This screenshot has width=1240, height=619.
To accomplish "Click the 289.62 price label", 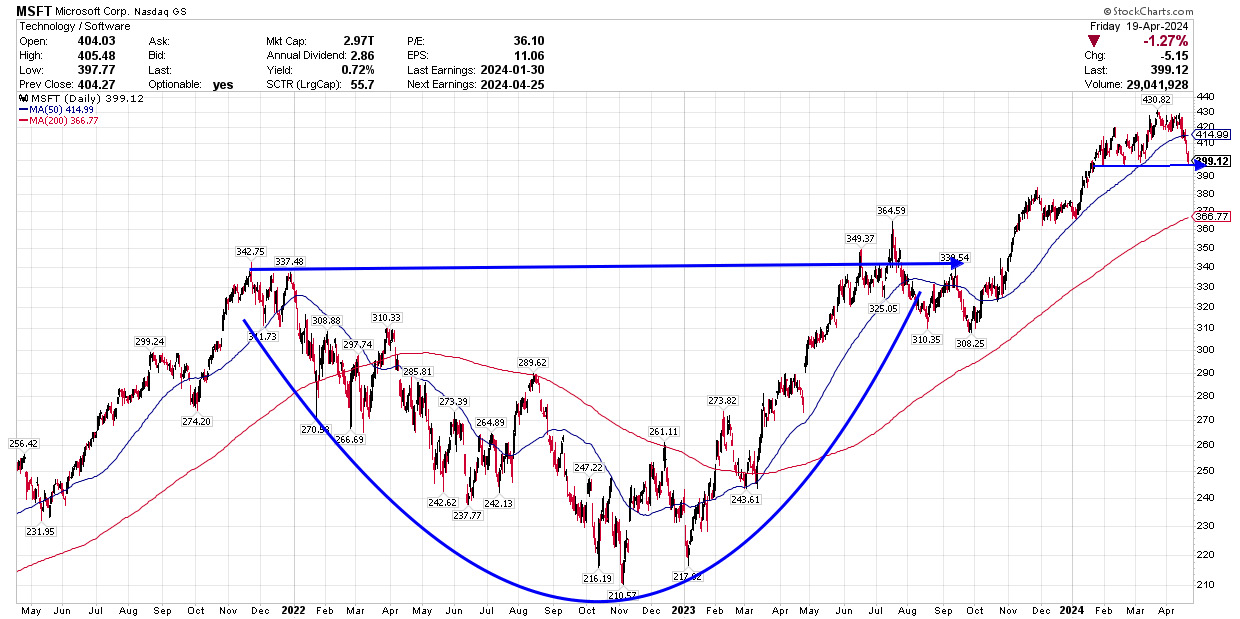I will pos(532,363).
